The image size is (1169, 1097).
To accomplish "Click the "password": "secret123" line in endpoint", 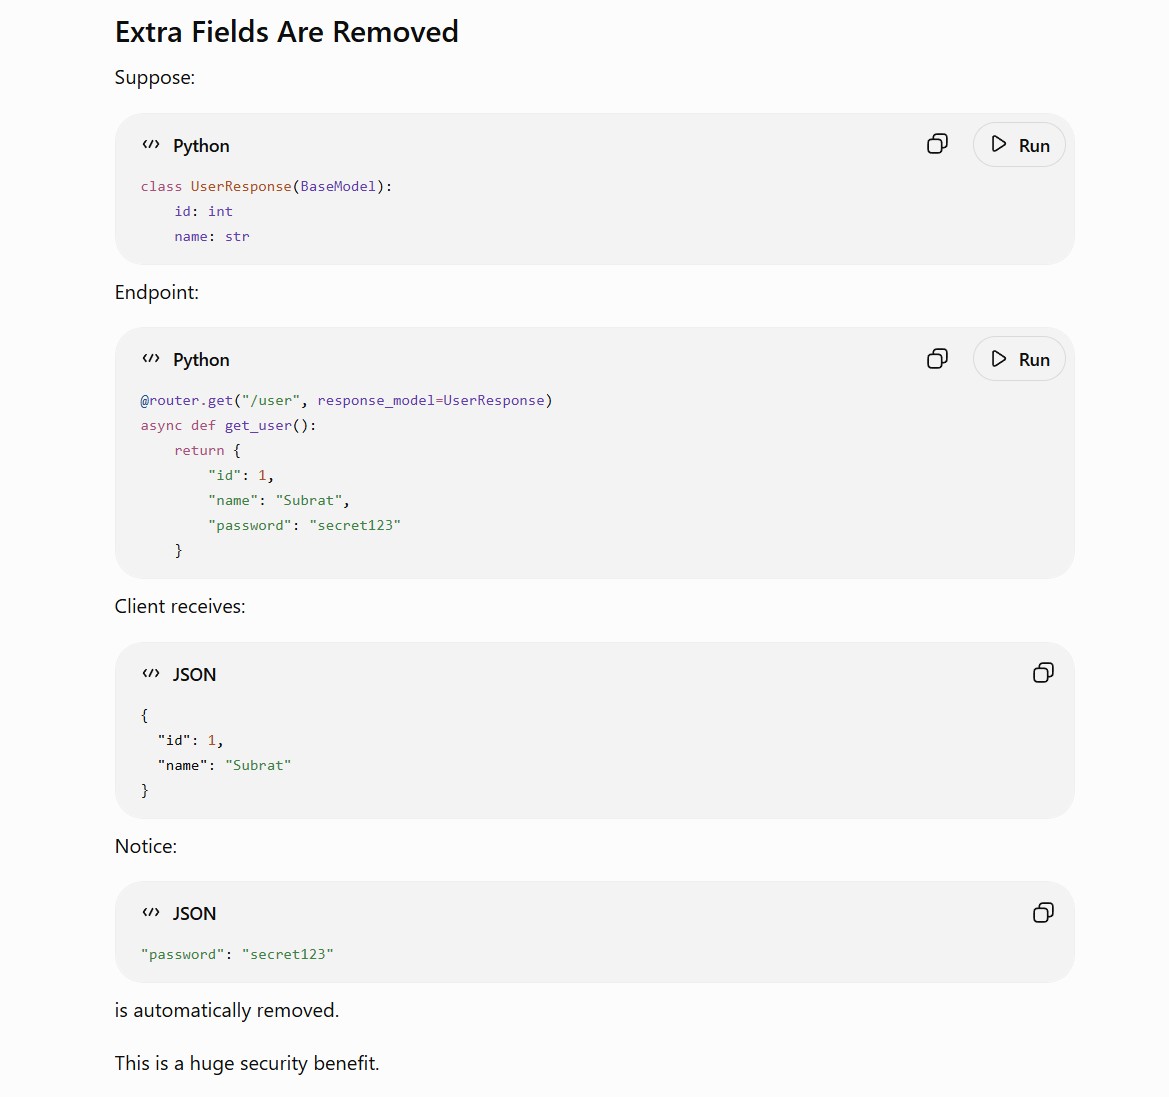I will tap(304, 525).
